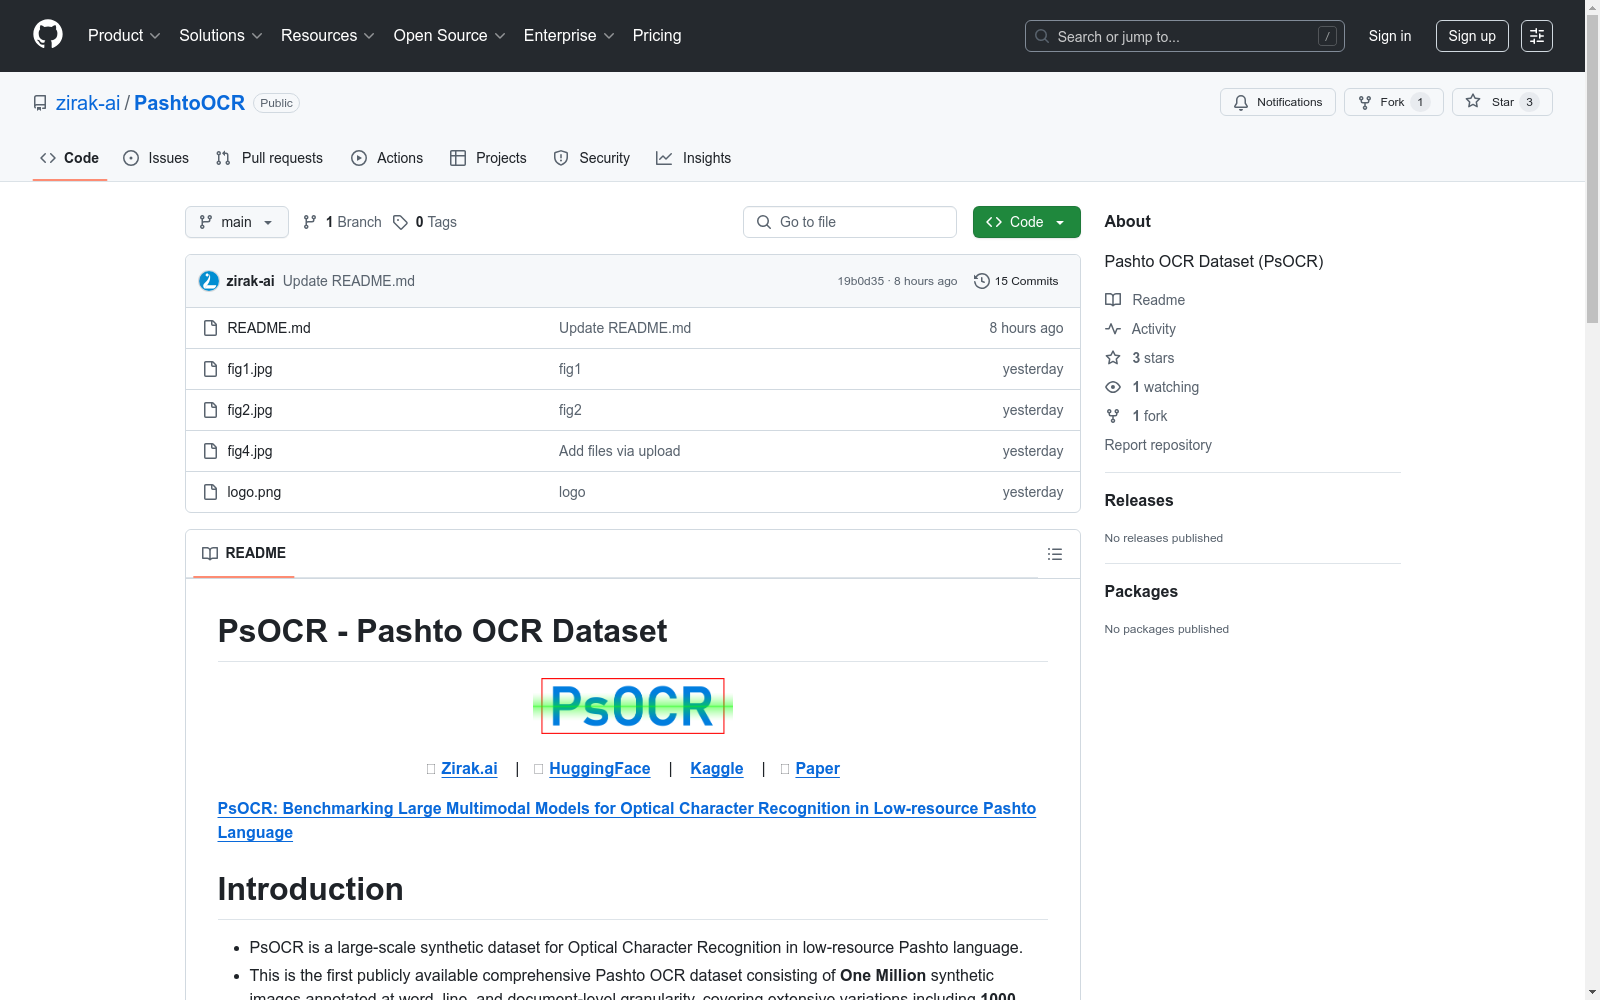Open the Insights tab
1600x1000 pixels.
[x=694, y=158]
